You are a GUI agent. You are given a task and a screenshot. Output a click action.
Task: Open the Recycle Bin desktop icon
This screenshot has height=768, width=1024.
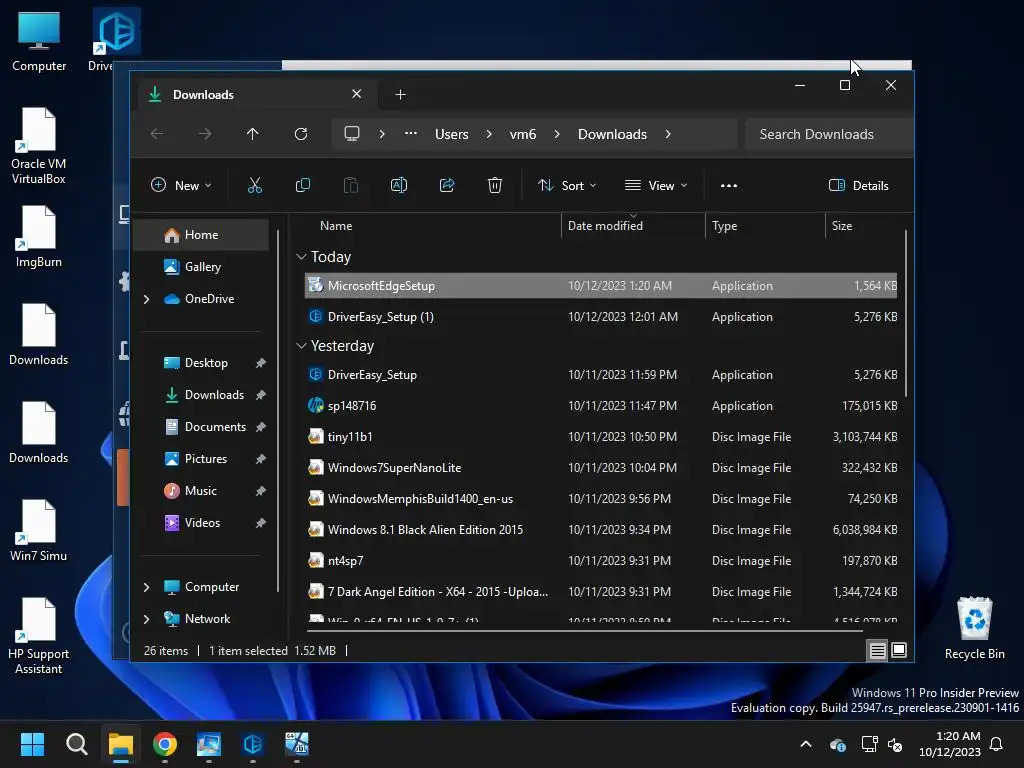(x=974, y=628)
